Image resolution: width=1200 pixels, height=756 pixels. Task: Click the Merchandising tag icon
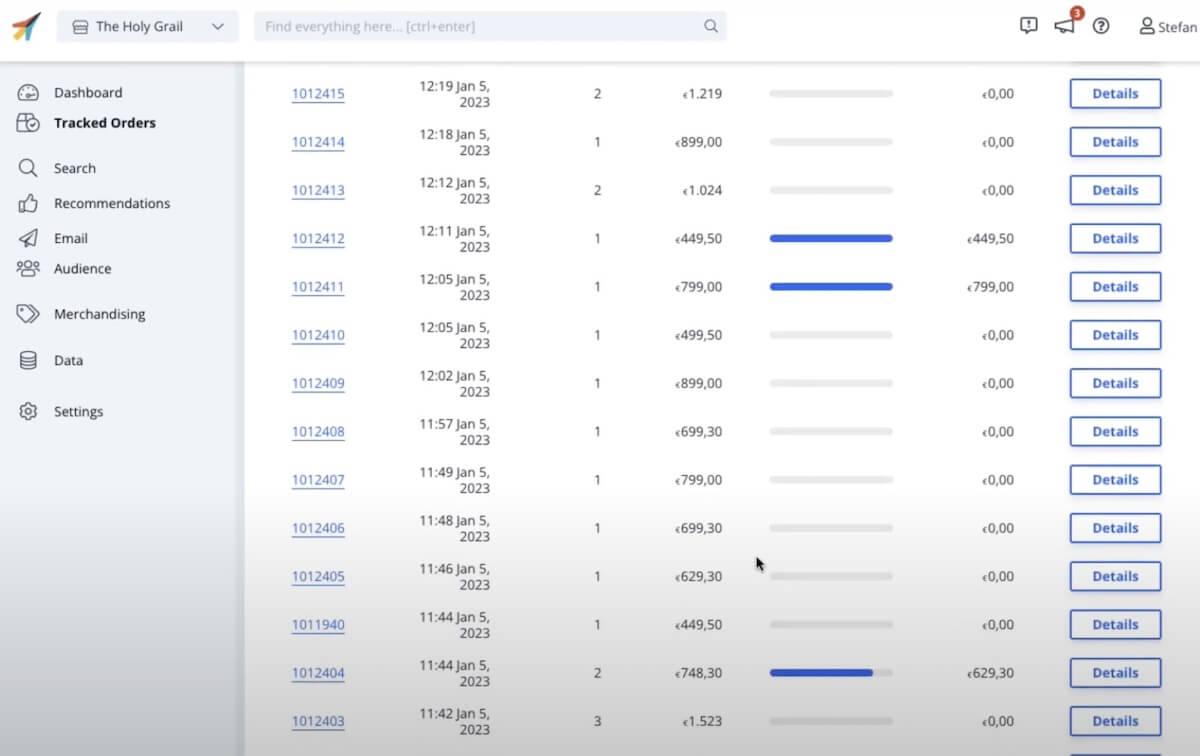tap(28, 314)
